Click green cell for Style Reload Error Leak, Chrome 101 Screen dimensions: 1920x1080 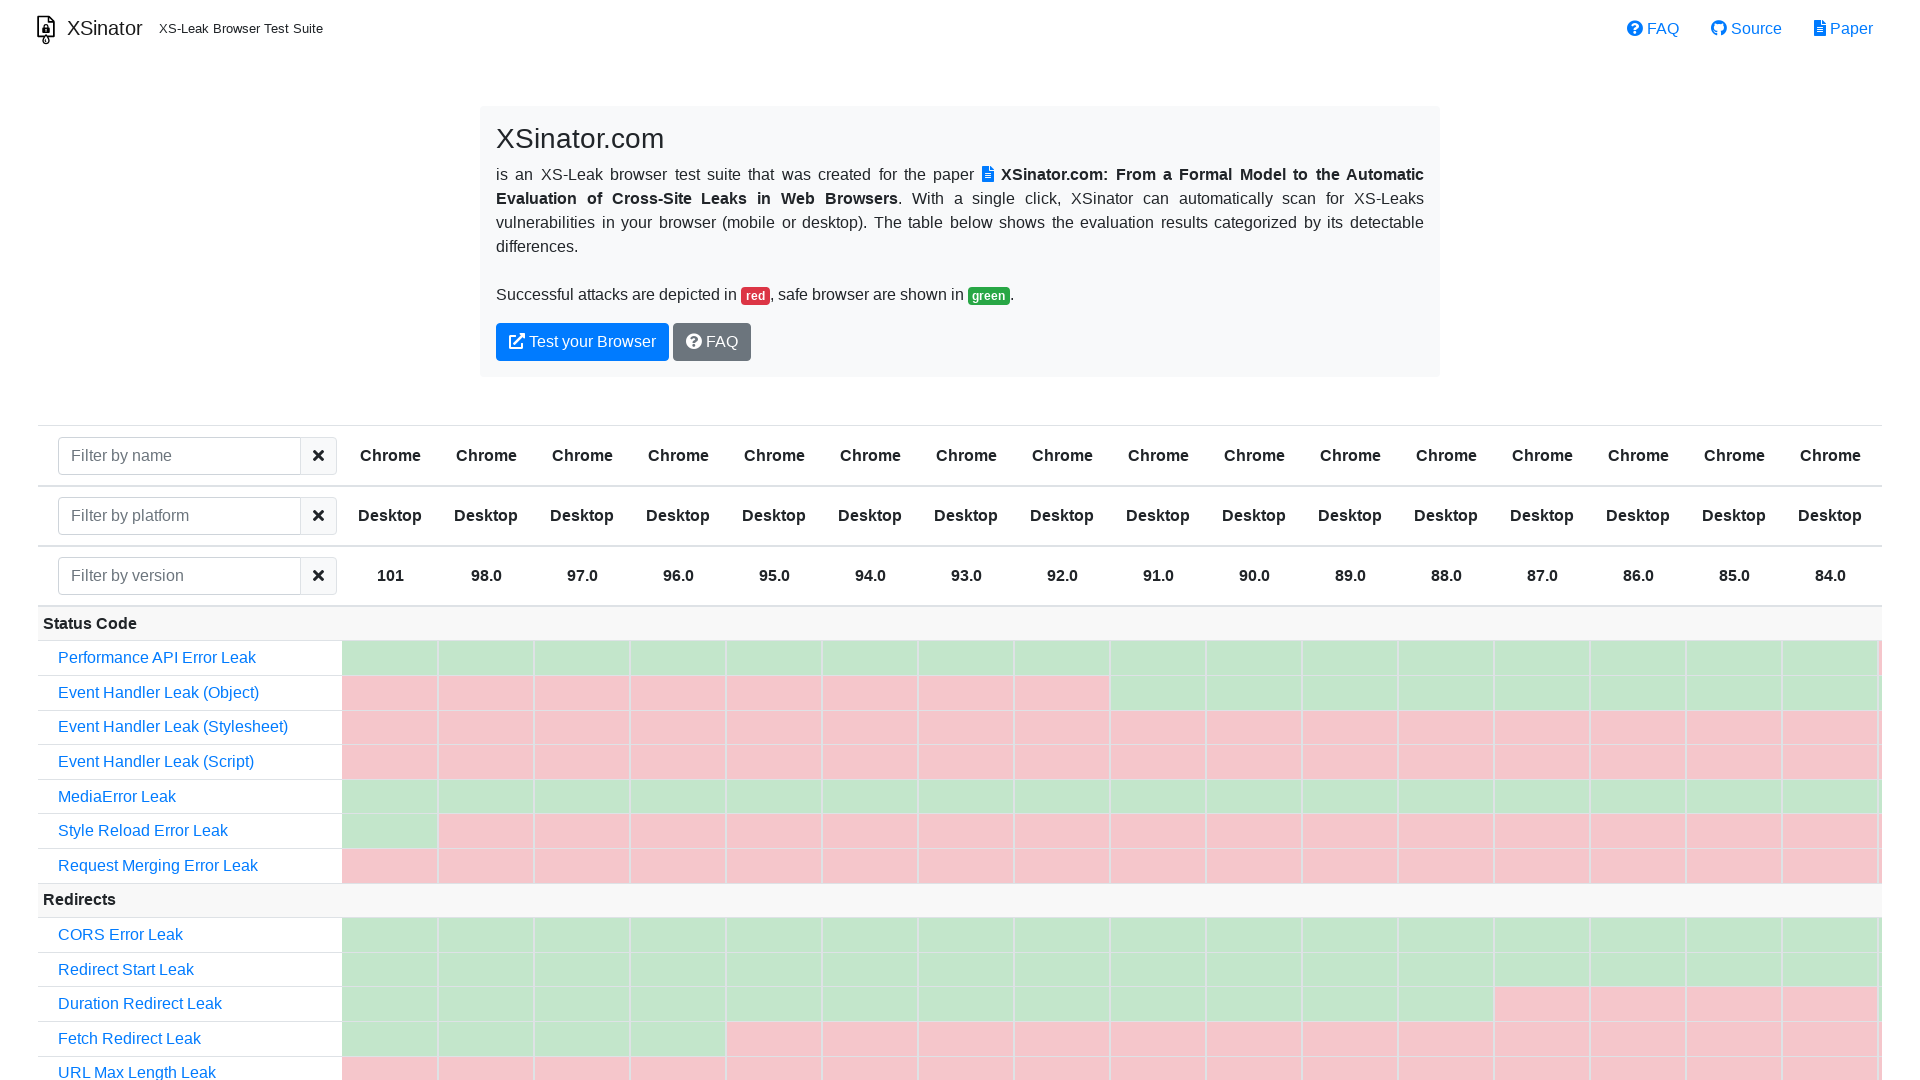tap(390, 831)
